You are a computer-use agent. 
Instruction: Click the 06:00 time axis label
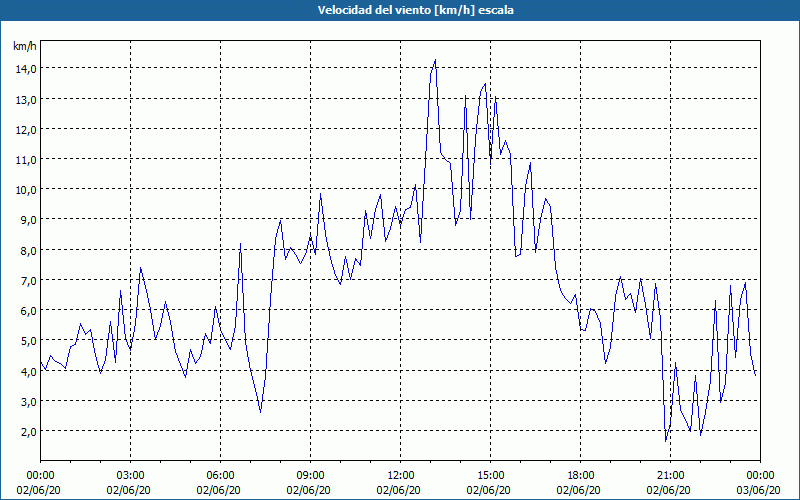[x=220, y=476]
